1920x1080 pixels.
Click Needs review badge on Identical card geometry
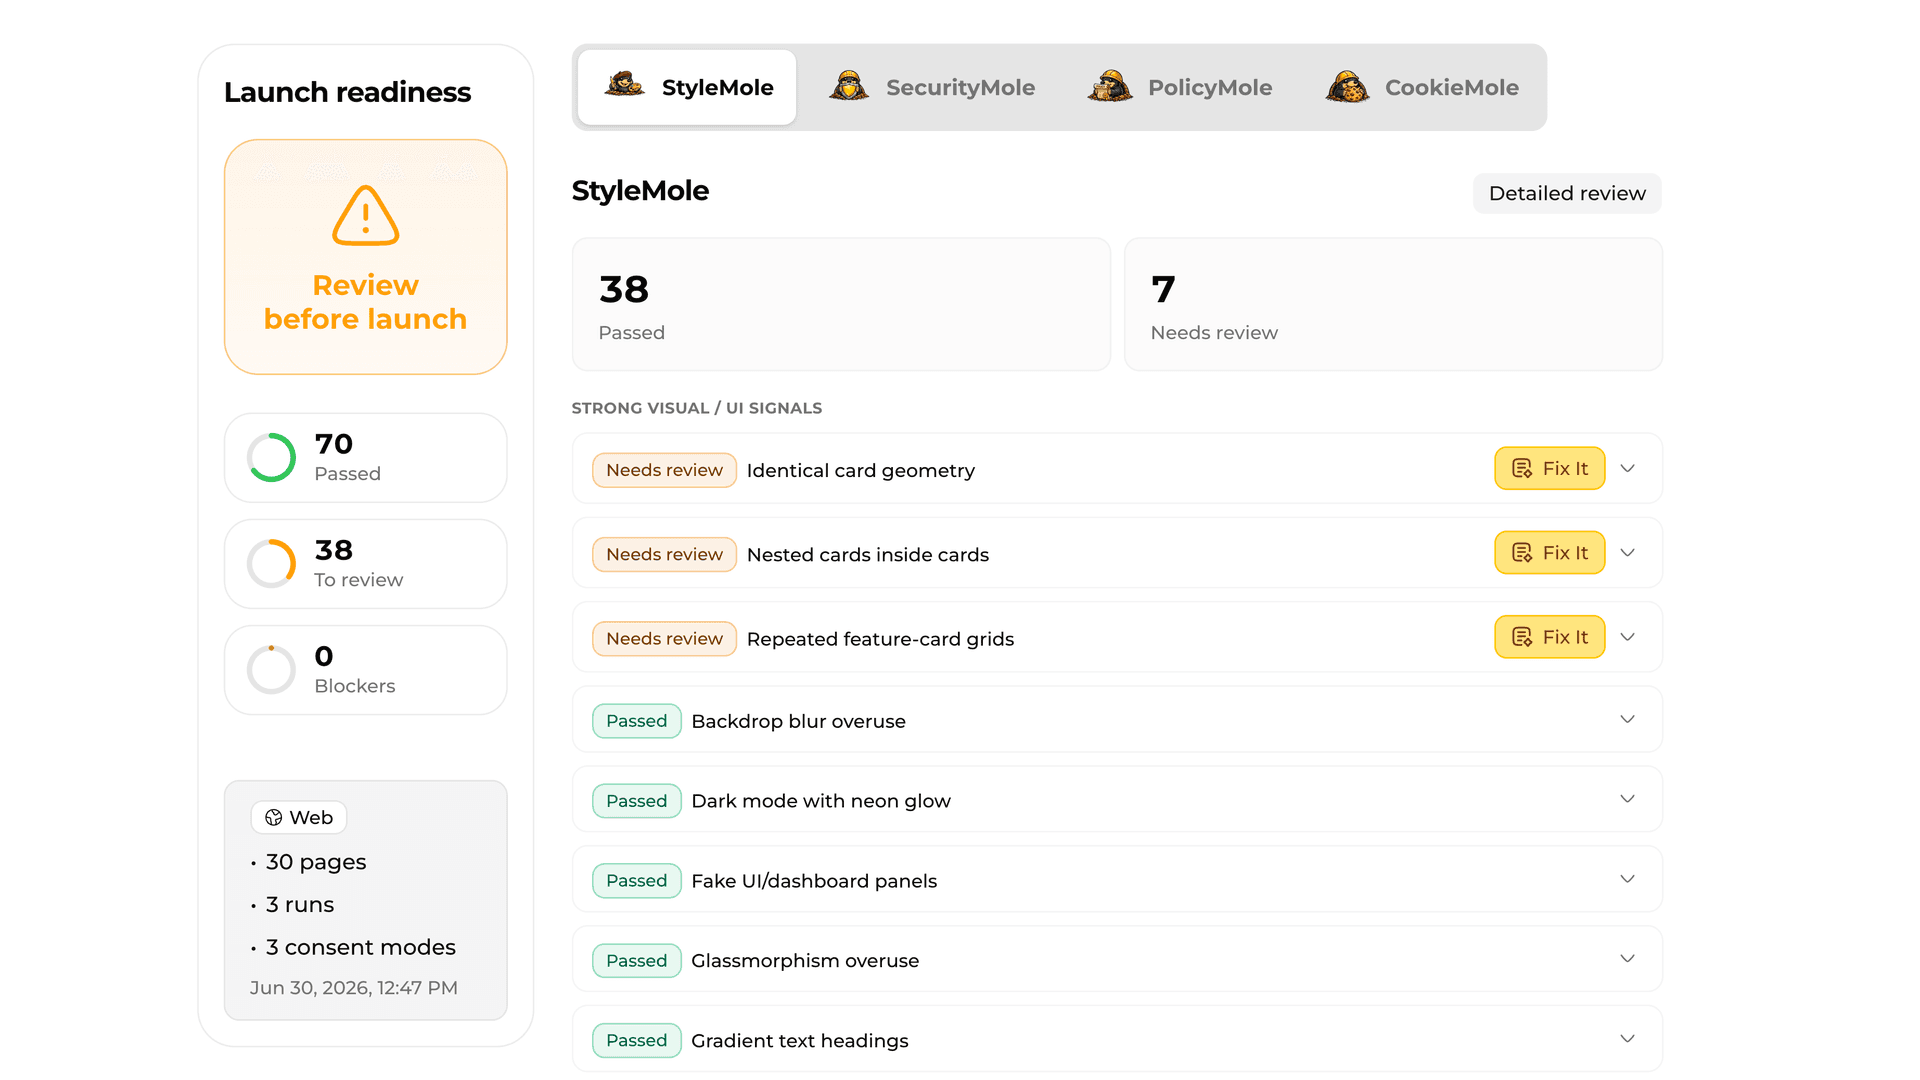[664, 470]
